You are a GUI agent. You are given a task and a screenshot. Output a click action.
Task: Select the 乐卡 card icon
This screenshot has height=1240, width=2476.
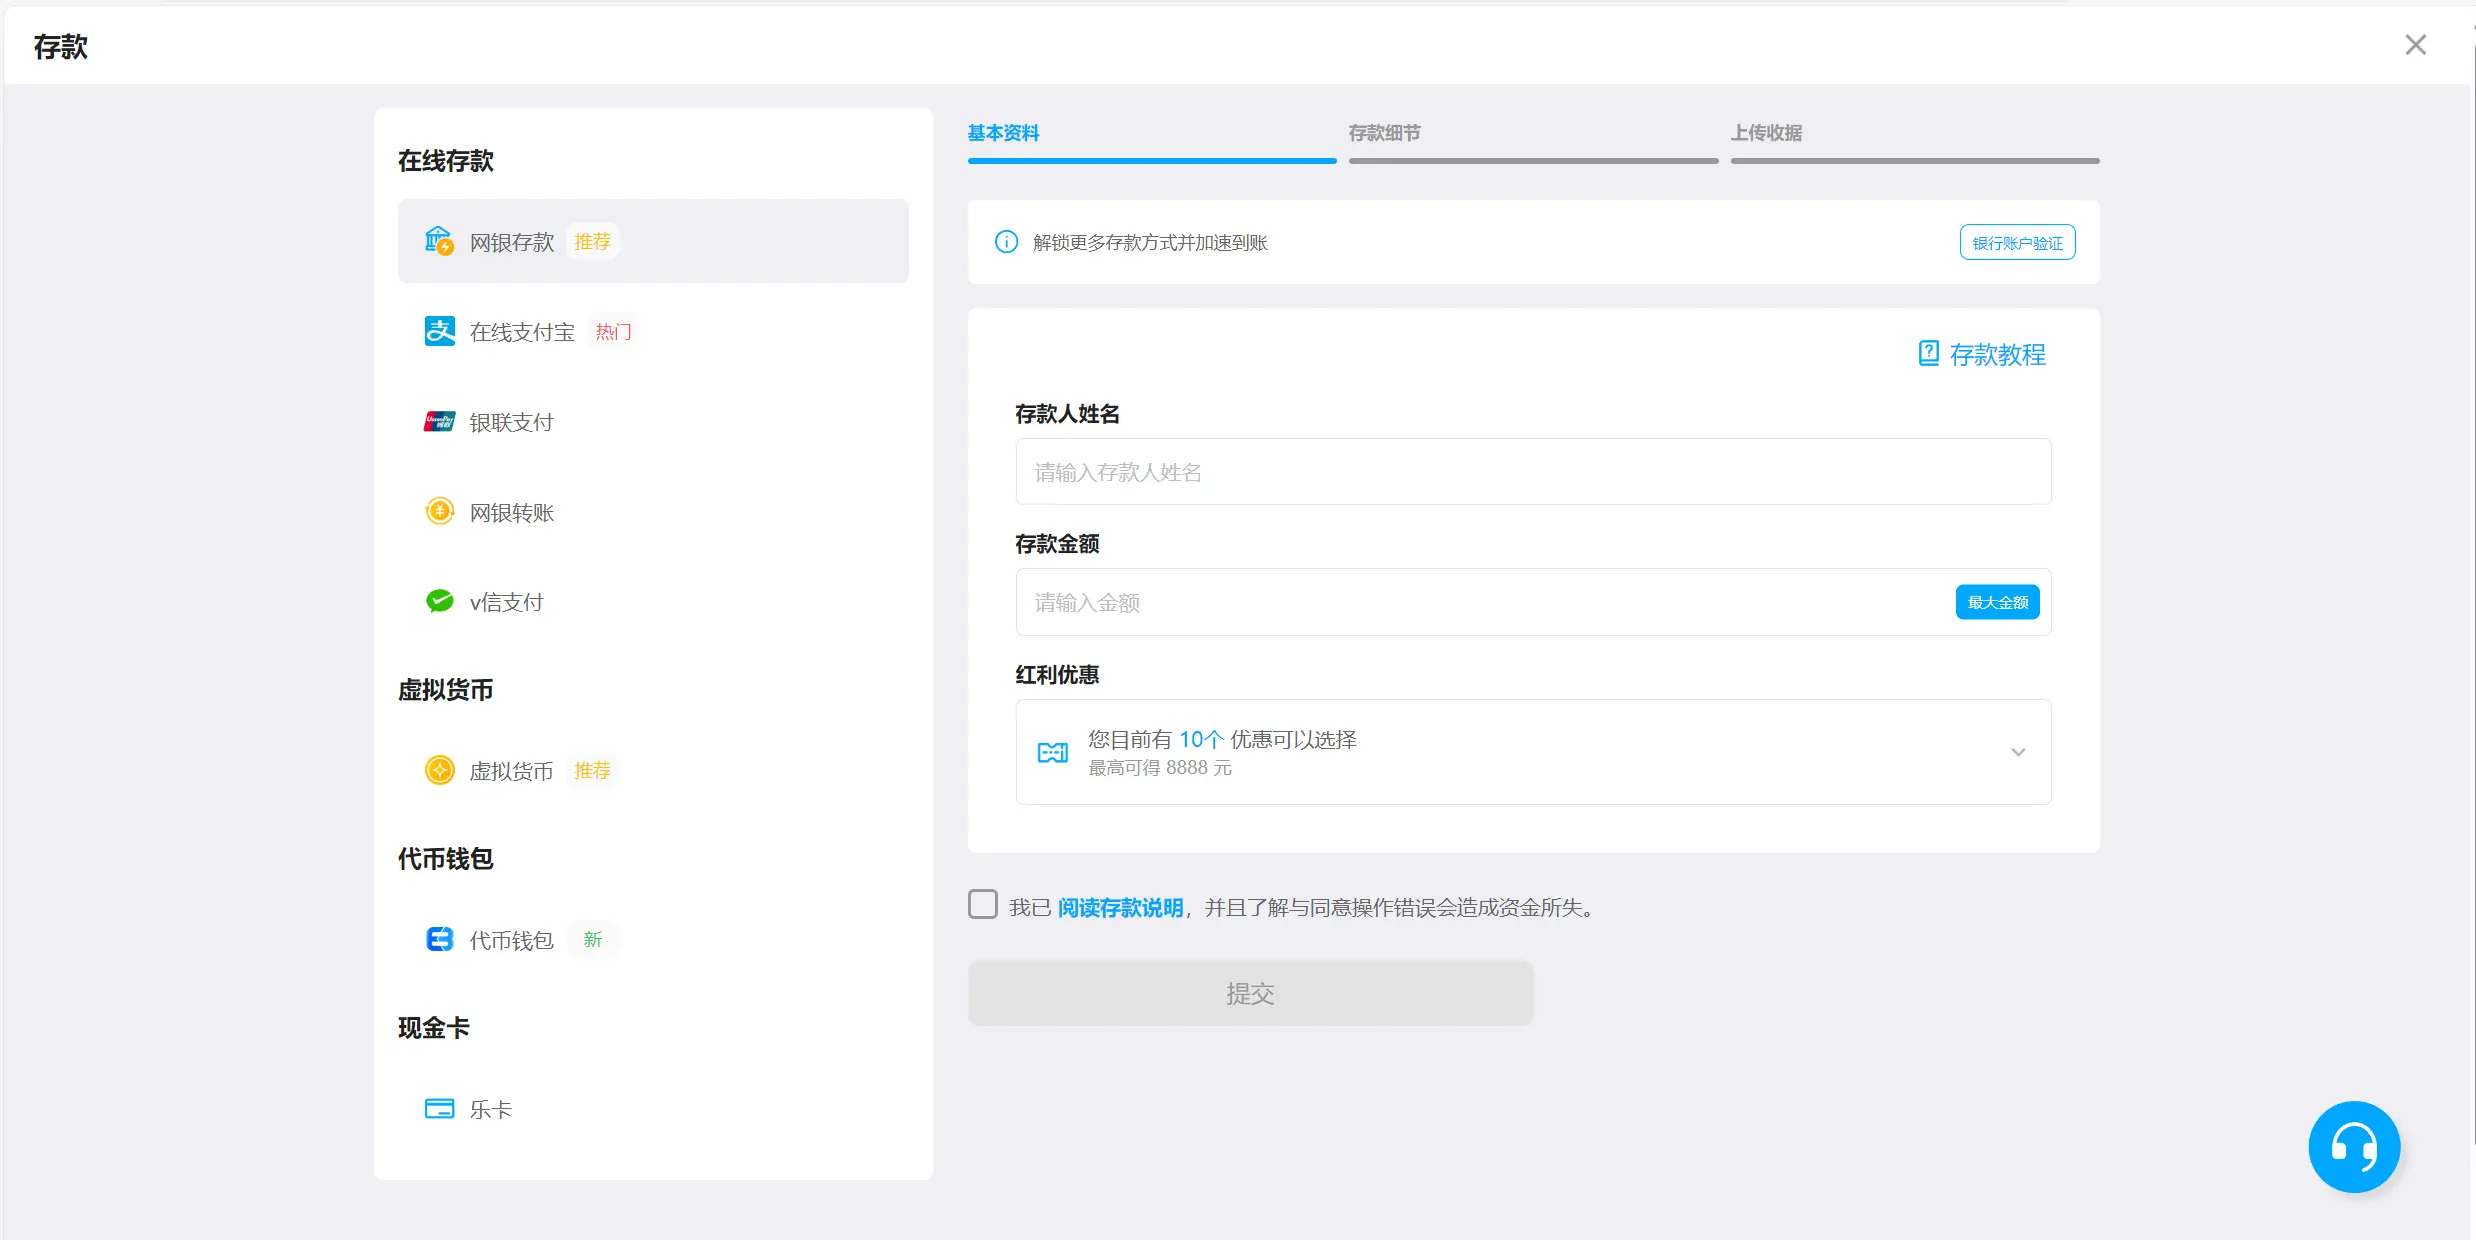[439, 1108]
